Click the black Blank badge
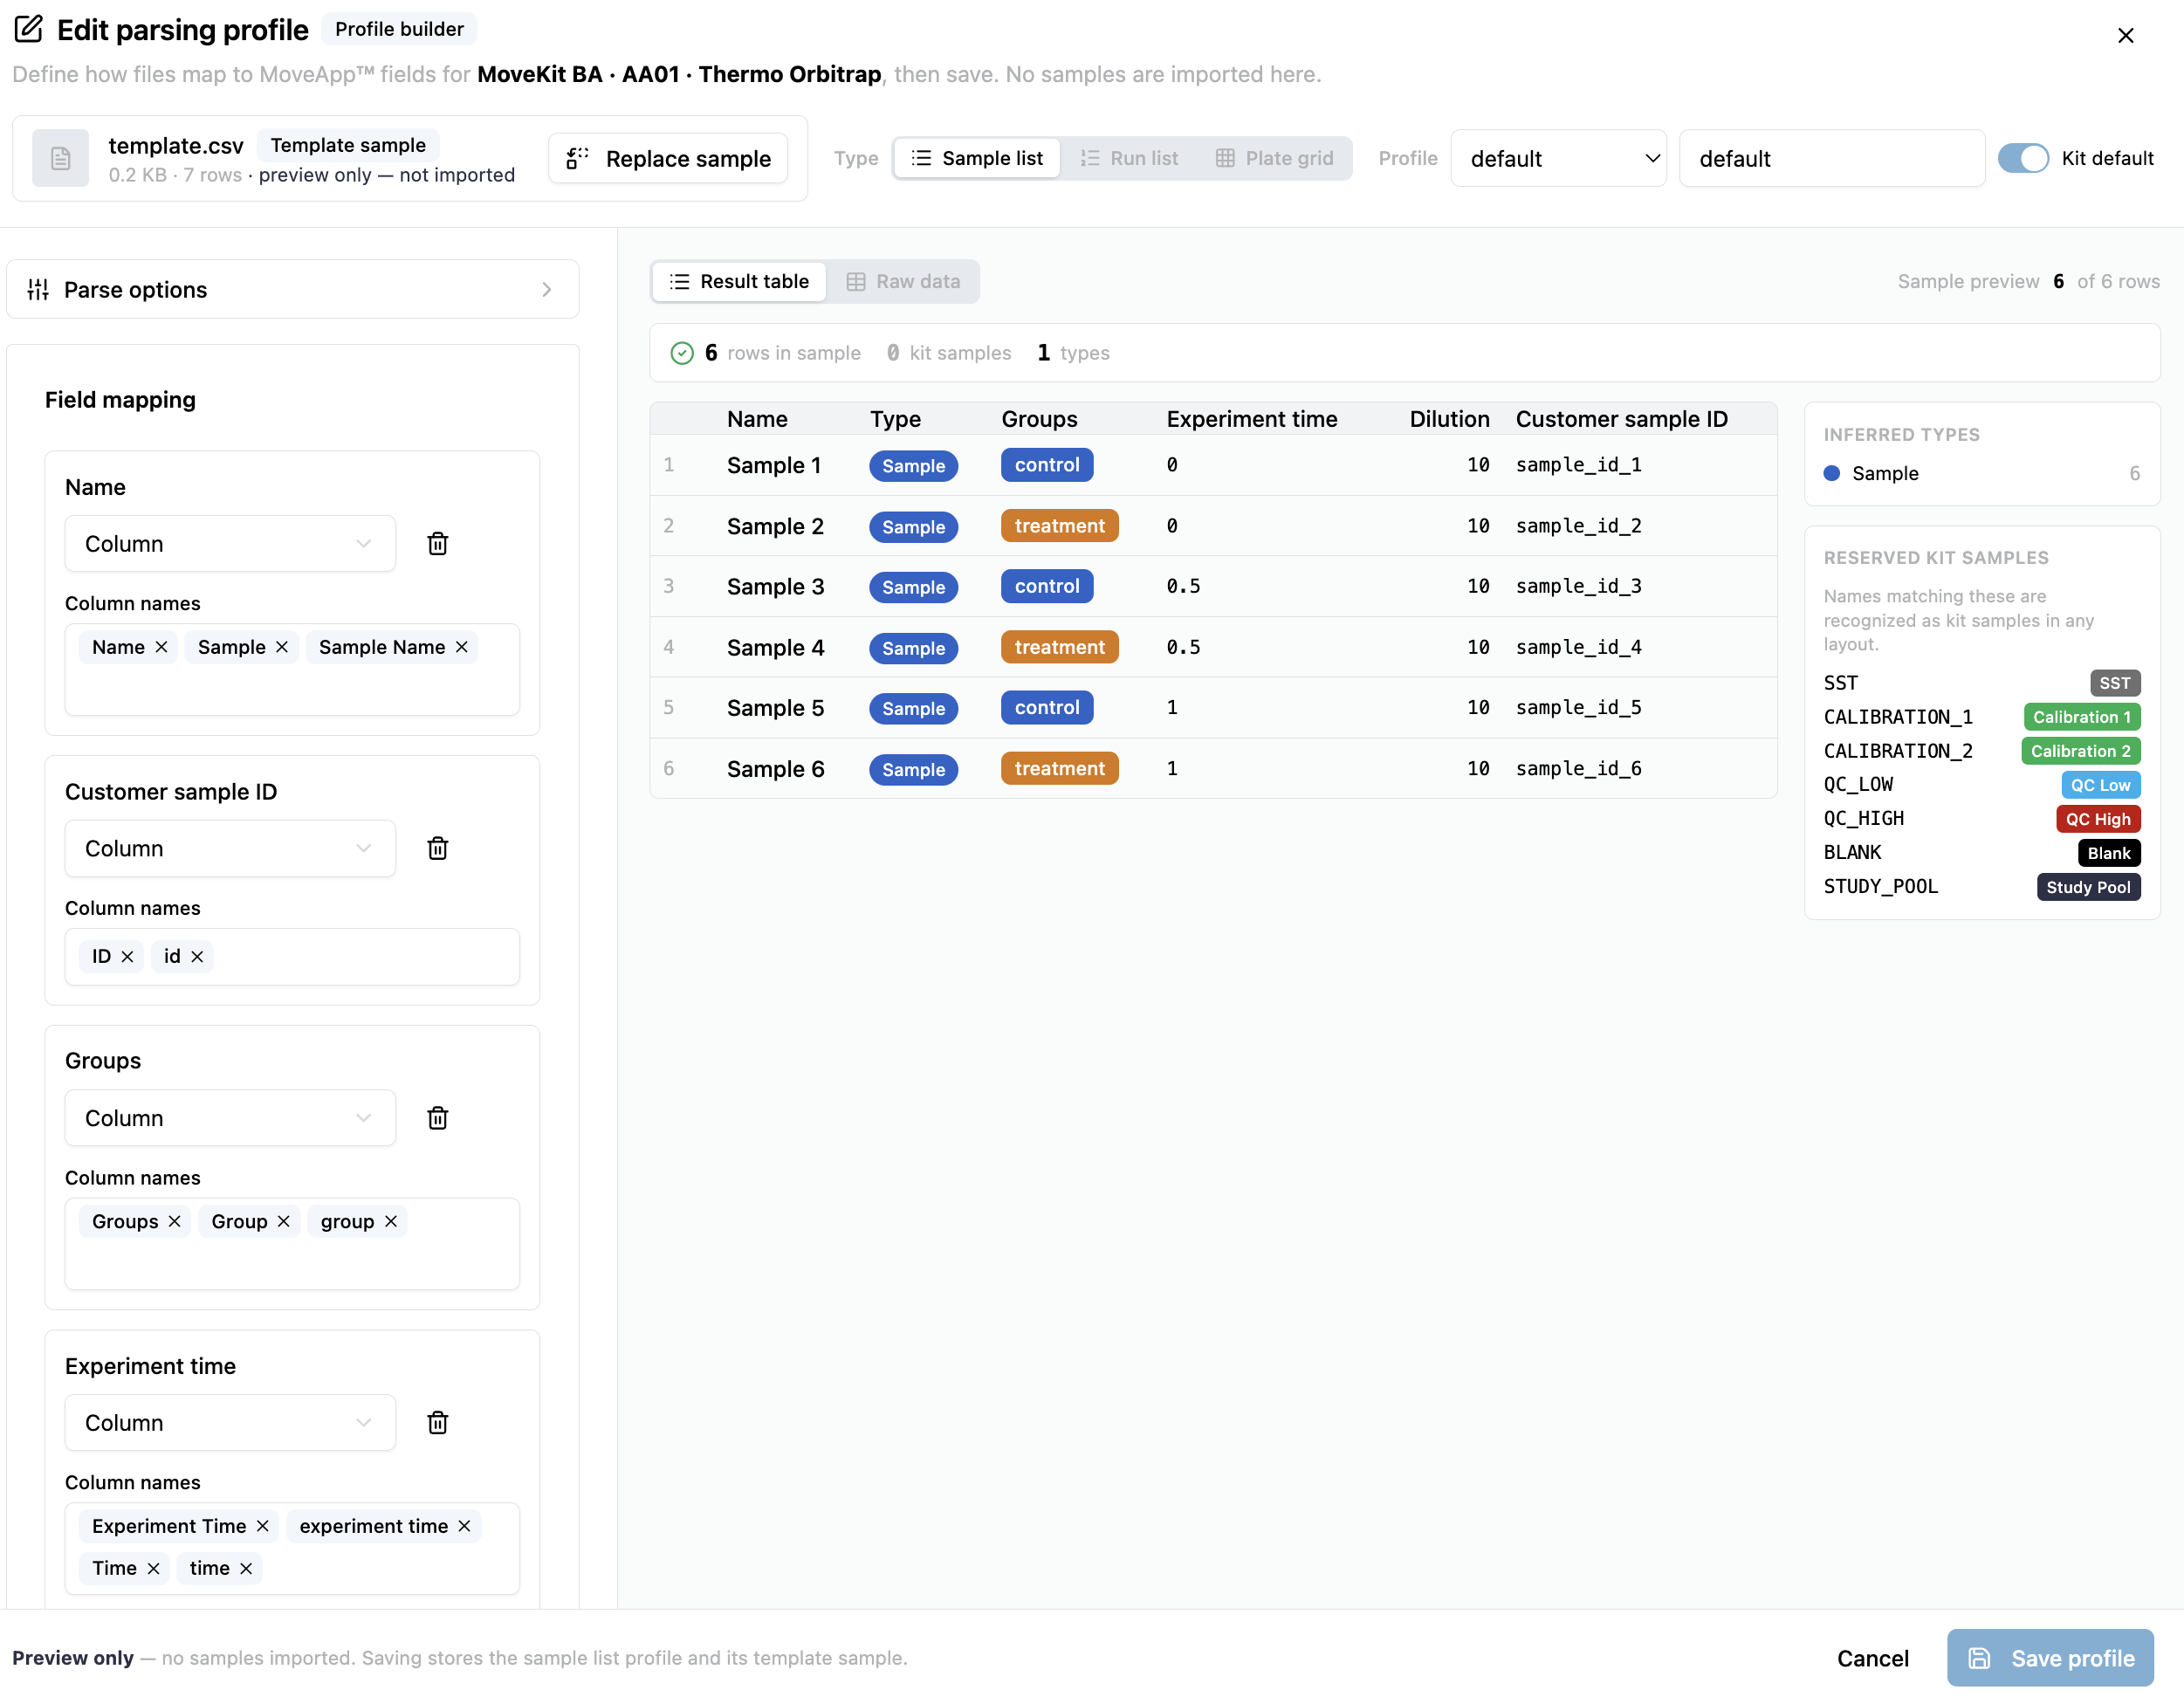2184x1697 pixels. point(2109,853)
